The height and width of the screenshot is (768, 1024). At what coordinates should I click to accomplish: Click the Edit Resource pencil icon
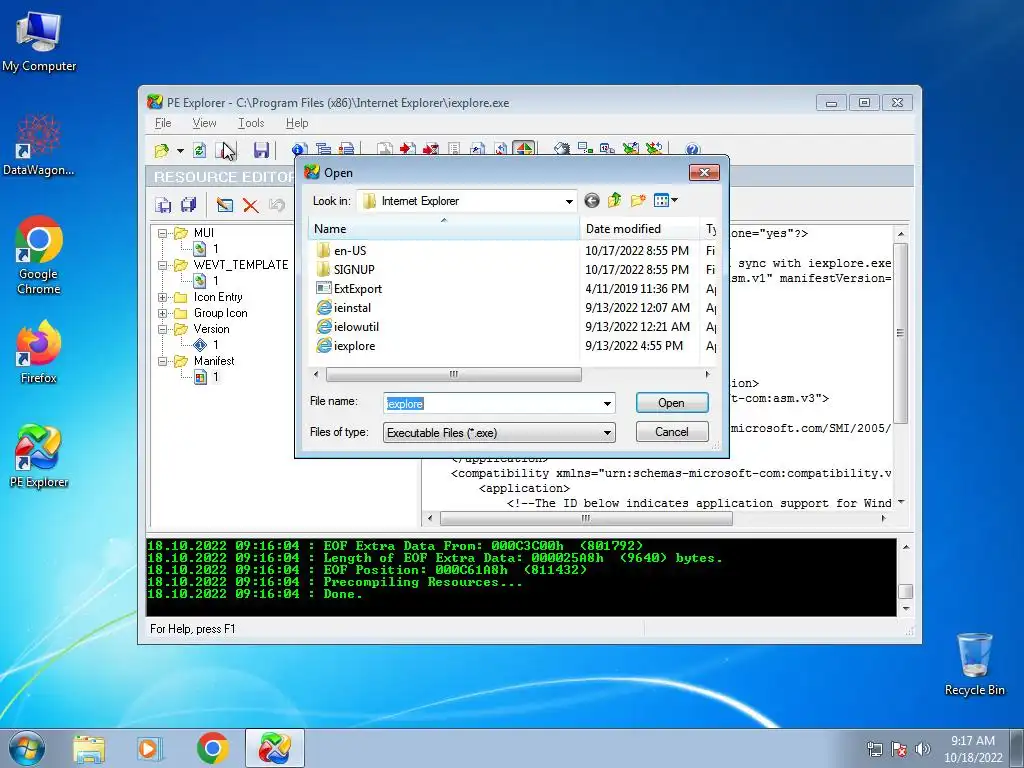(x=225, y=205)
